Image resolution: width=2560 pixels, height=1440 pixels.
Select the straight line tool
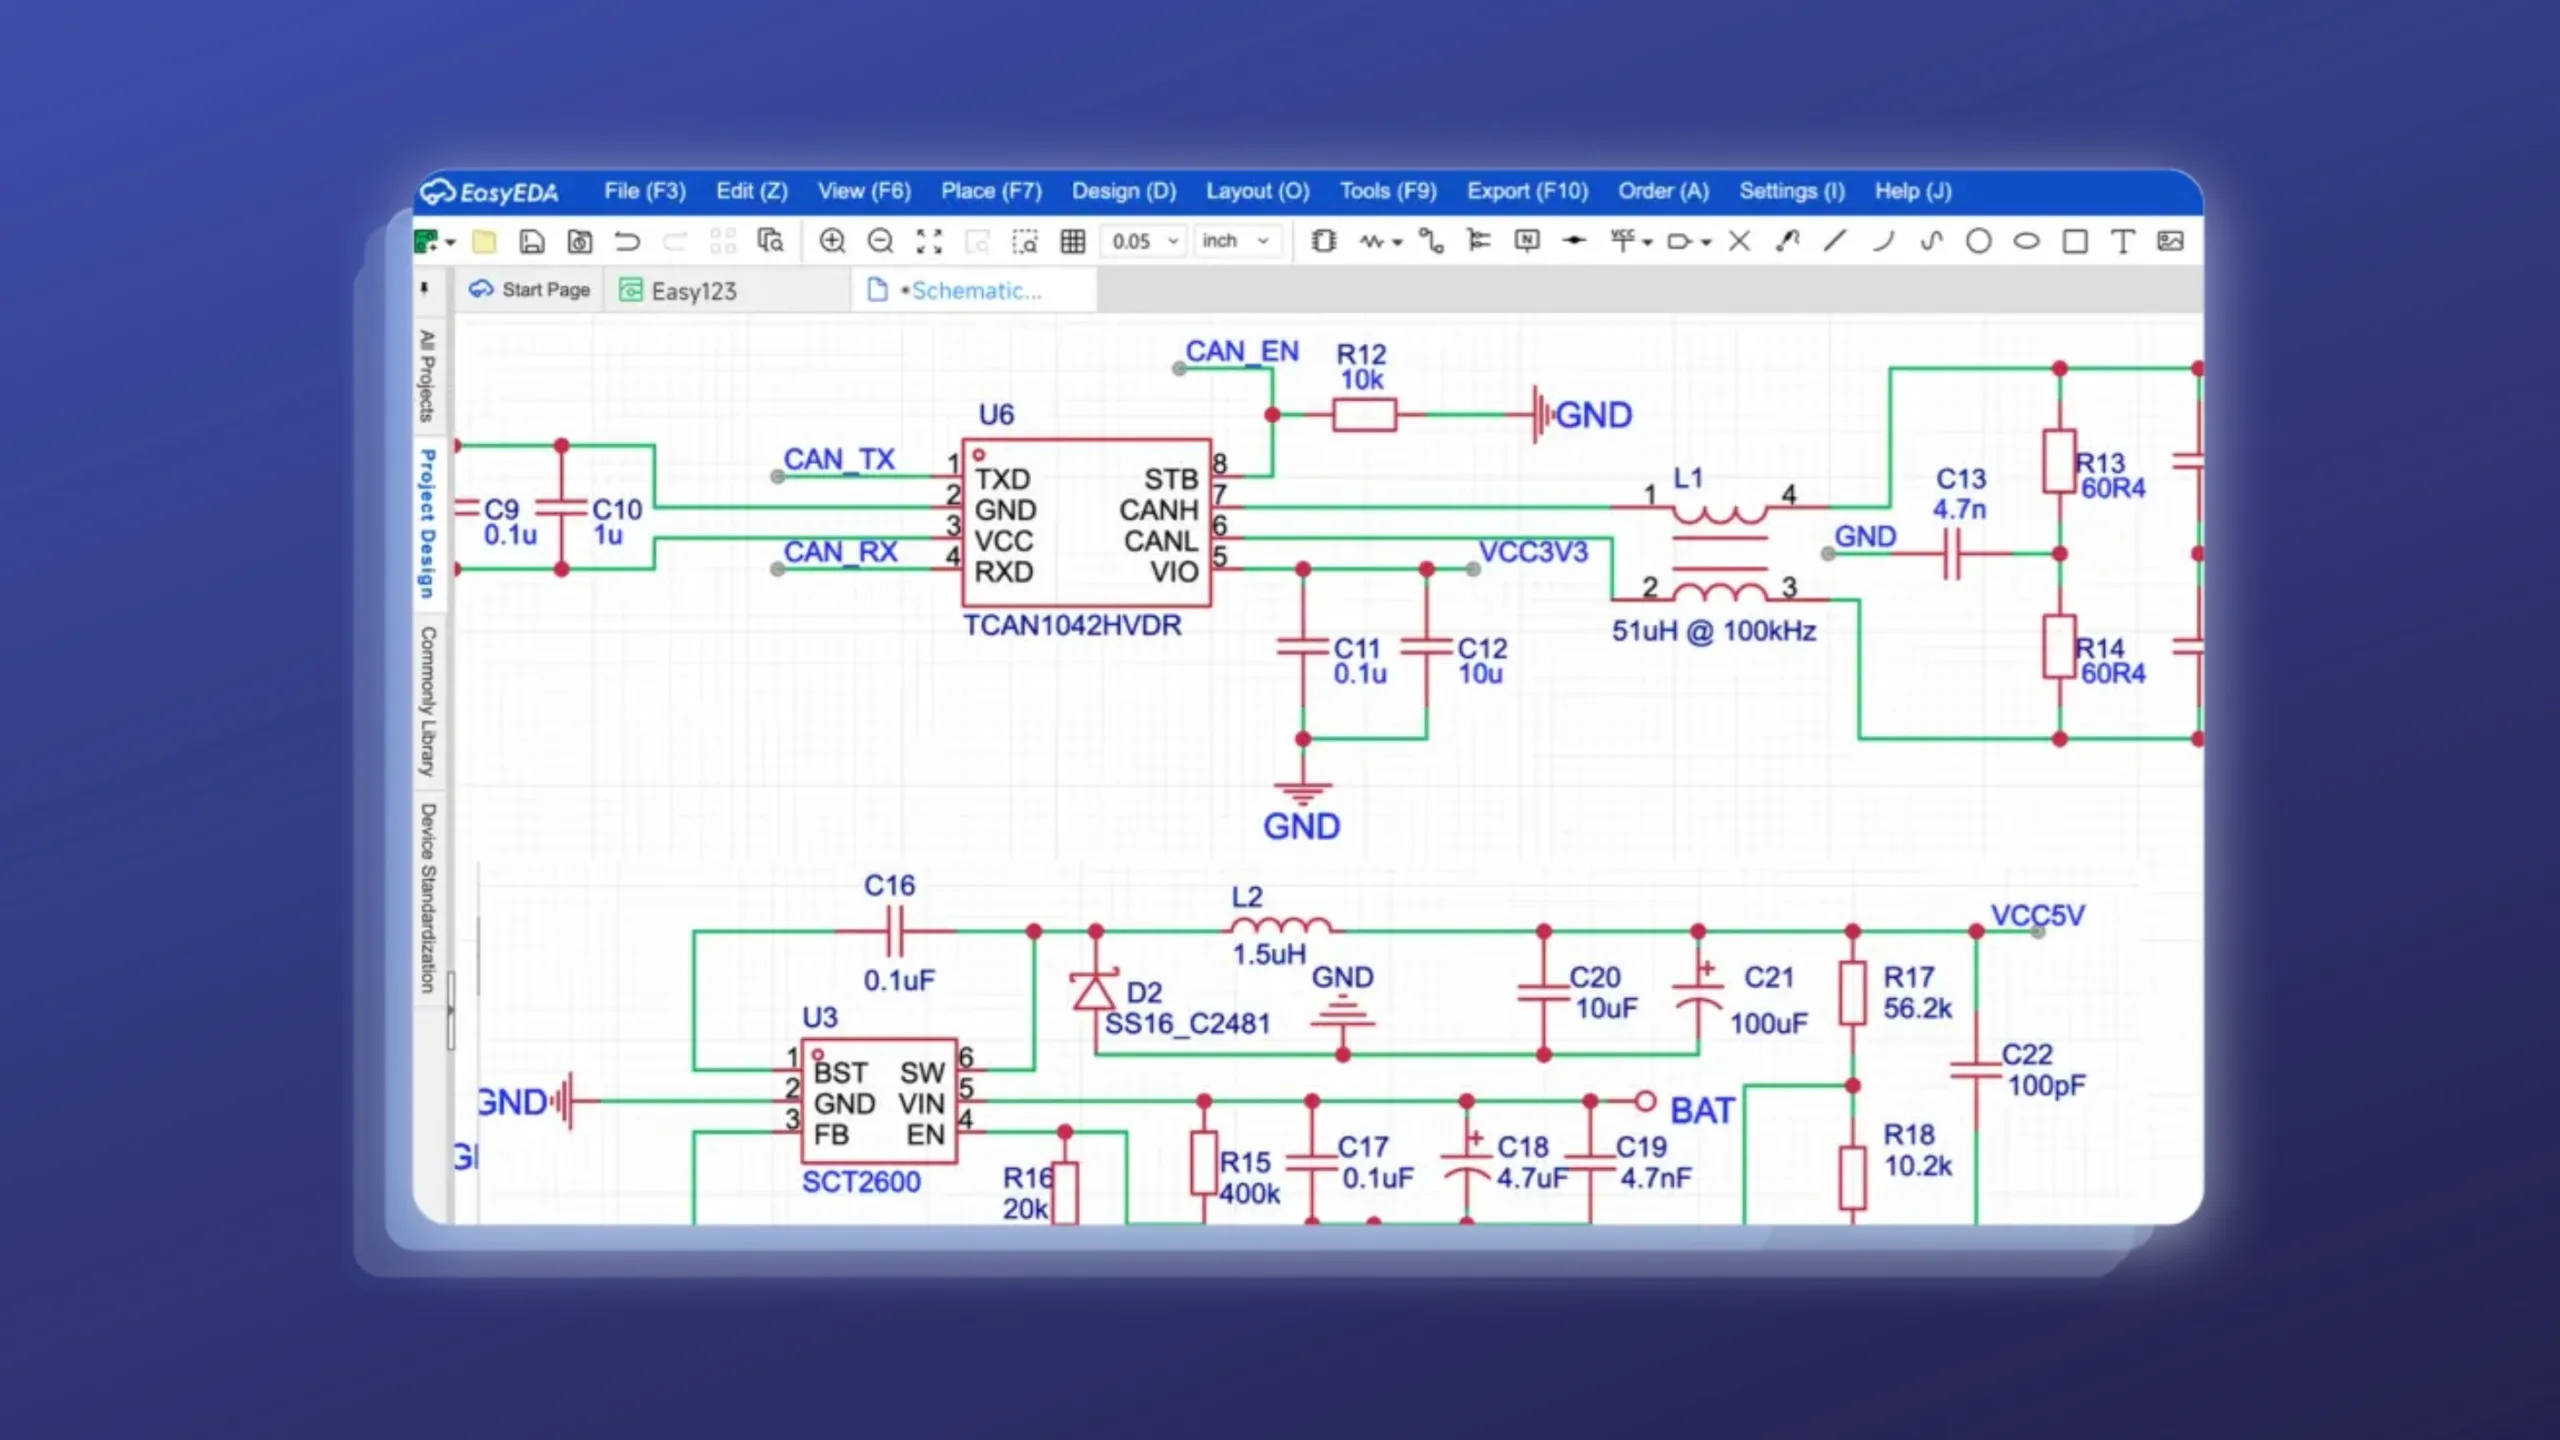click(1835, 241)
